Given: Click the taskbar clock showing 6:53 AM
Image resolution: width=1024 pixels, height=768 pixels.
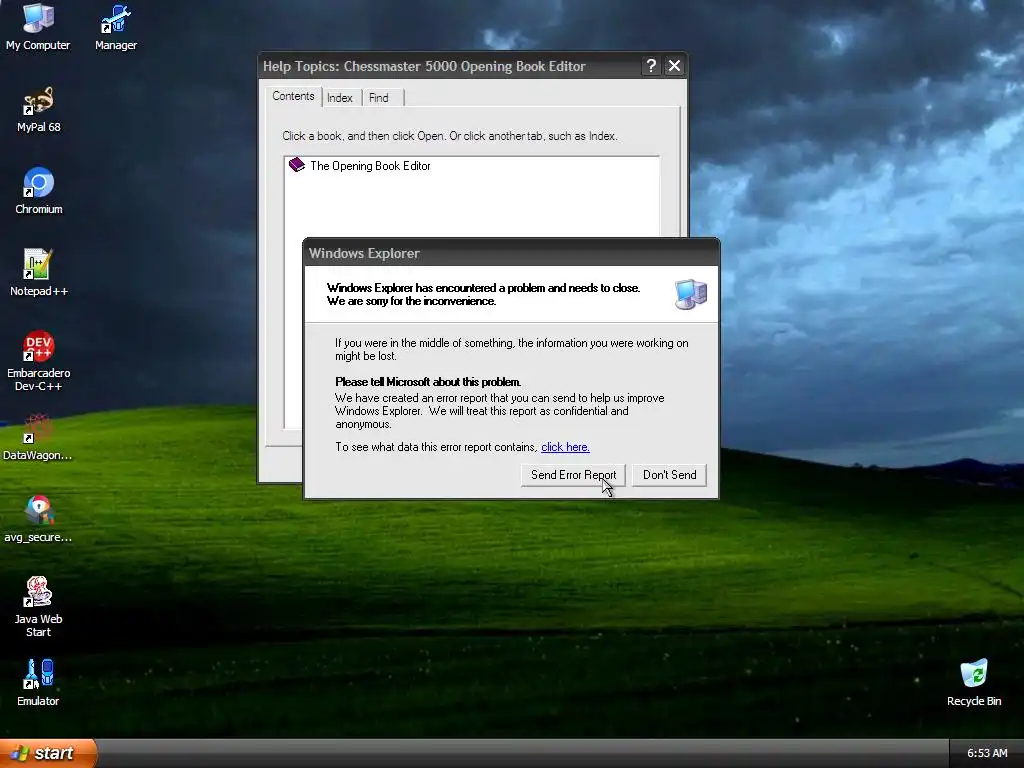Looking at the screenshot, I should (x=987, y=753).
